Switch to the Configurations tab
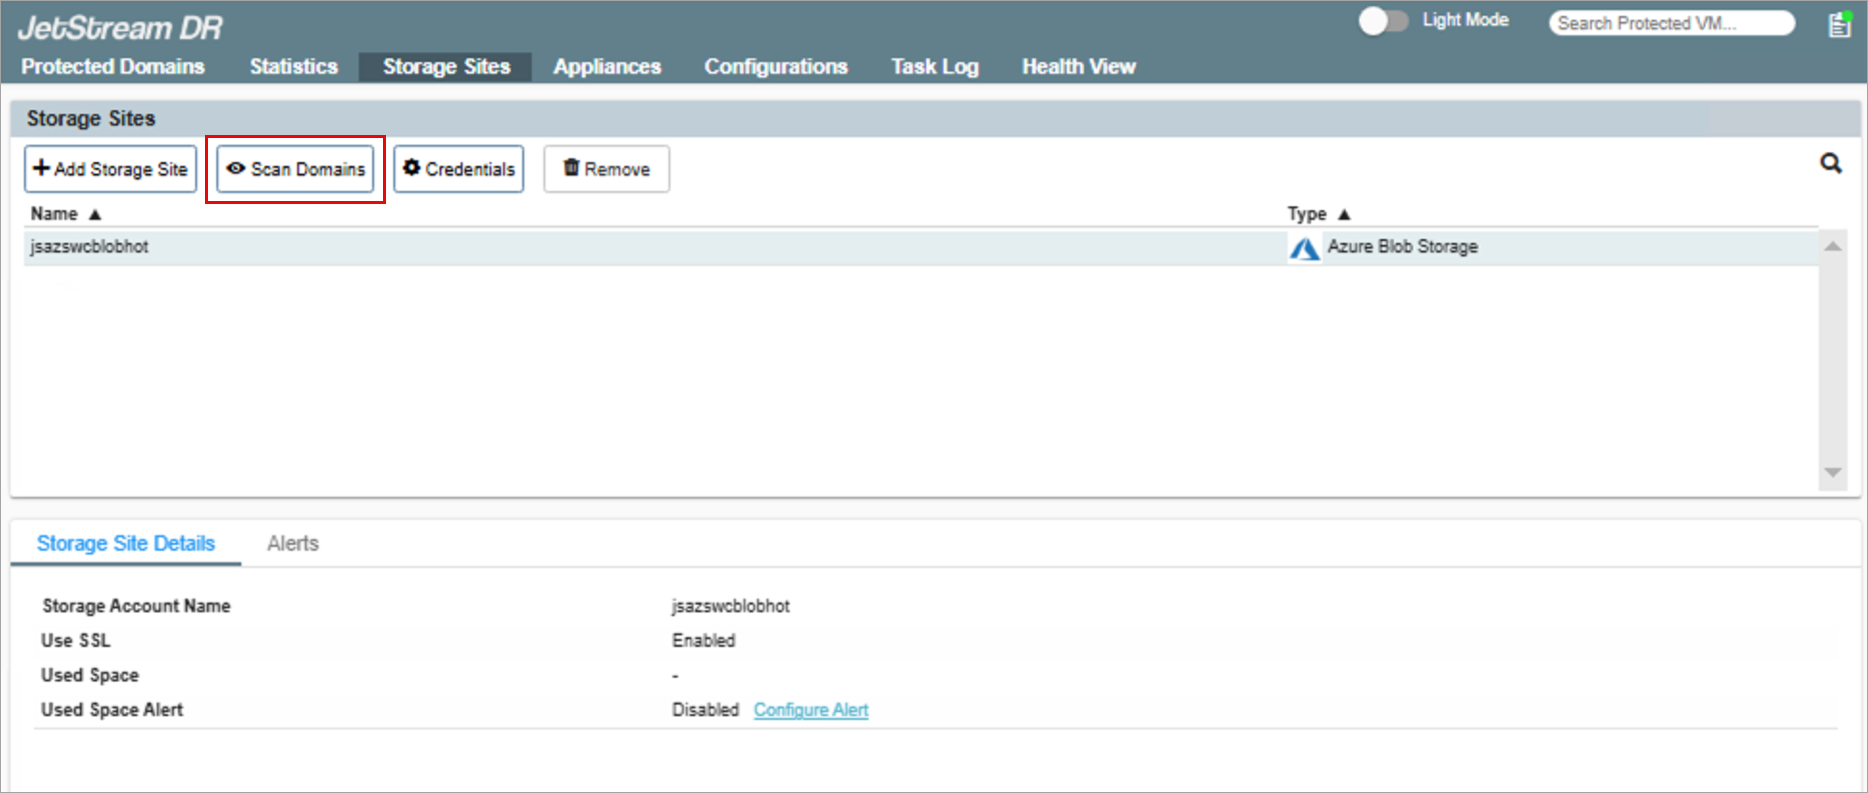Viewport: 1868px width, 793px height. (775, 67)
